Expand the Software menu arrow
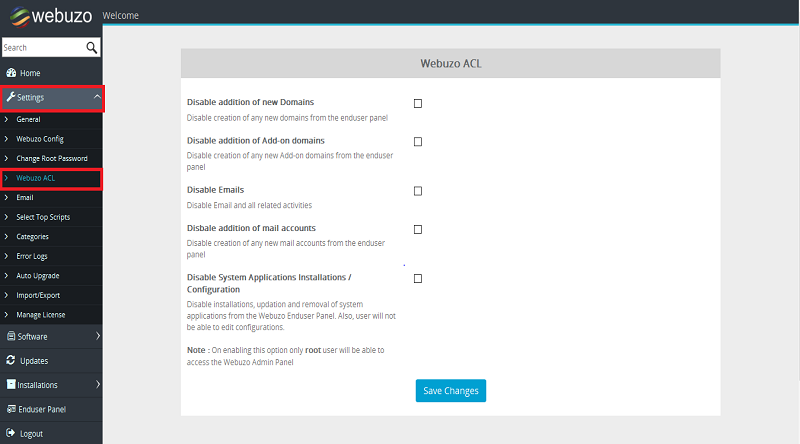800x444 pixels. point(97,337)
